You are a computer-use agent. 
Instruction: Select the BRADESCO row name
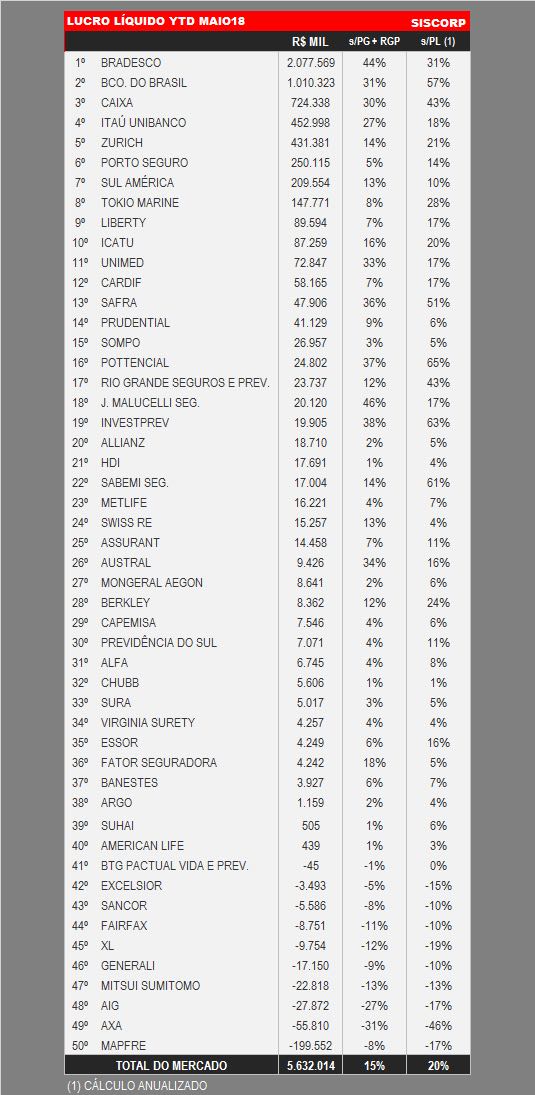point(131,63)
